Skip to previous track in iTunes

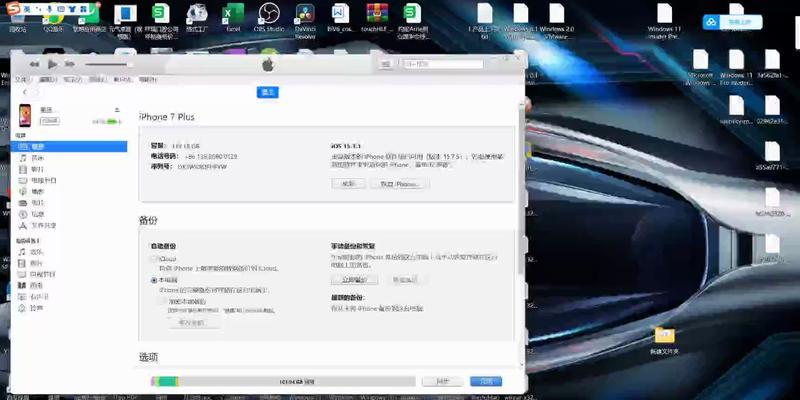pyautogui.click(x=34, y=64)
